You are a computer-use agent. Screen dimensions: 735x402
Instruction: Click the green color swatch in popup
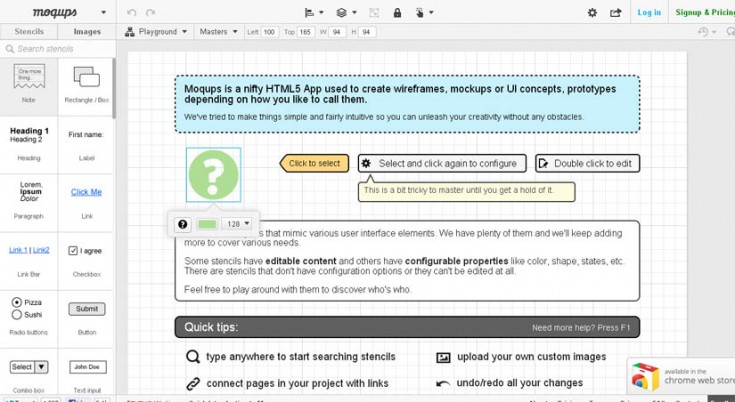208,224
